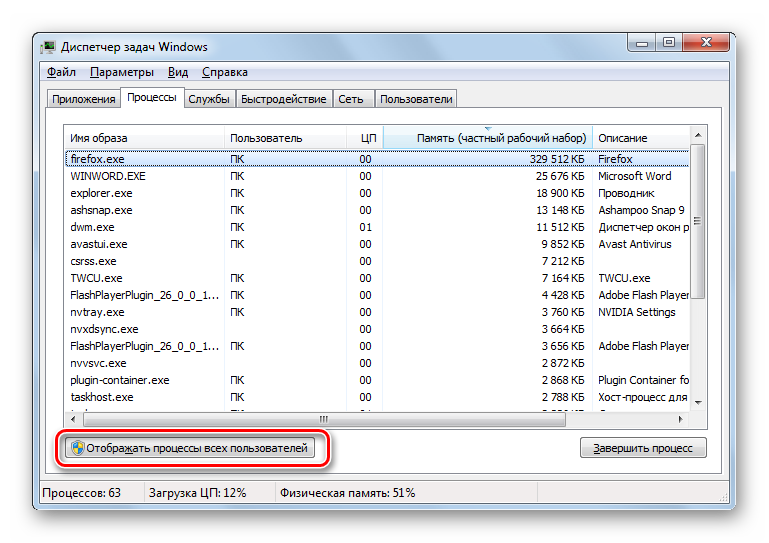Click the Task Manager title bar icon

point(48,47)
